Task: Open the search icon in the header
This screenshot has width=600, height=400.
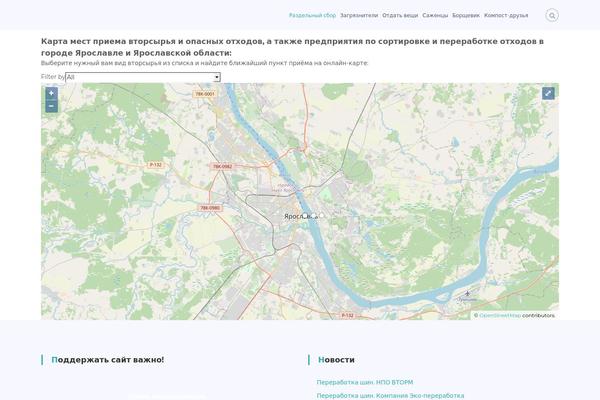Action: pyautogui.click(x=551, y=16)
